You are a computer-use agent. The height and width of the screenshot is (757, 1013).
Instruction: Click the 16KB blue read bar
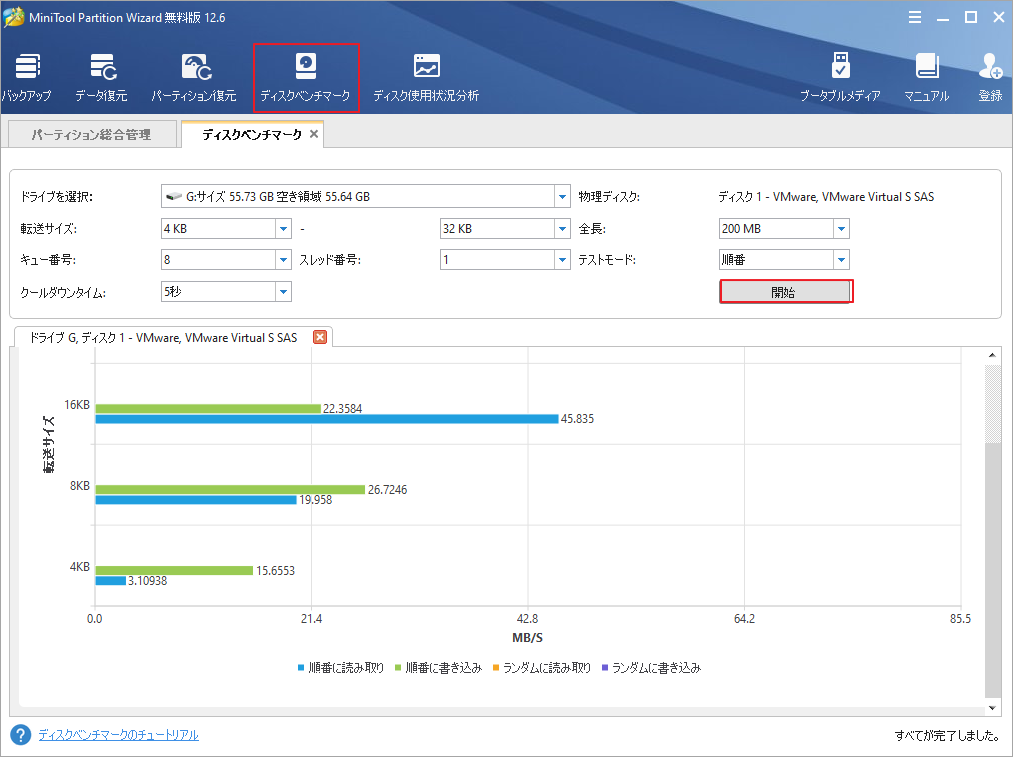tap(327, 419)
